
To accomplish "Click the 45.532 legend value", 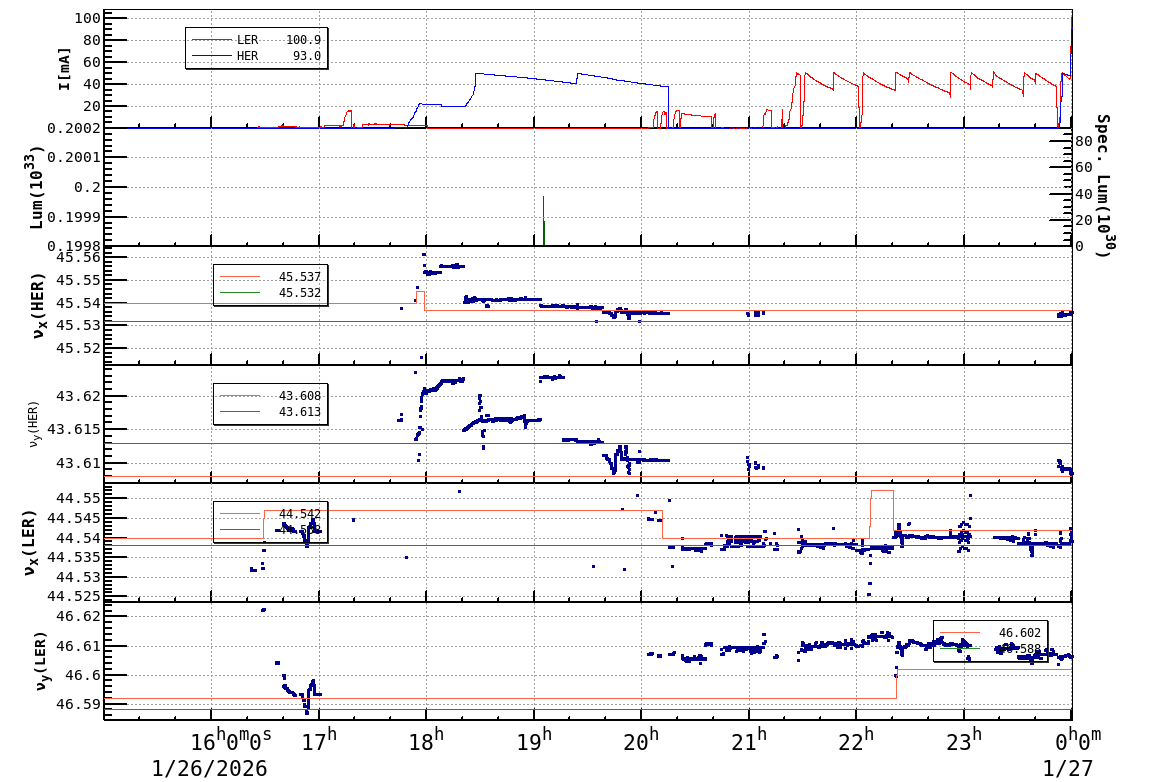I will [300, 293].
